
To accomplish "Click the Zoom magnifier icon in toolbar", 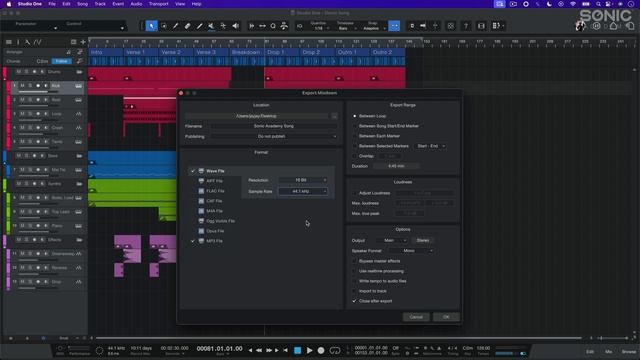I will click(x=273, y=26).
